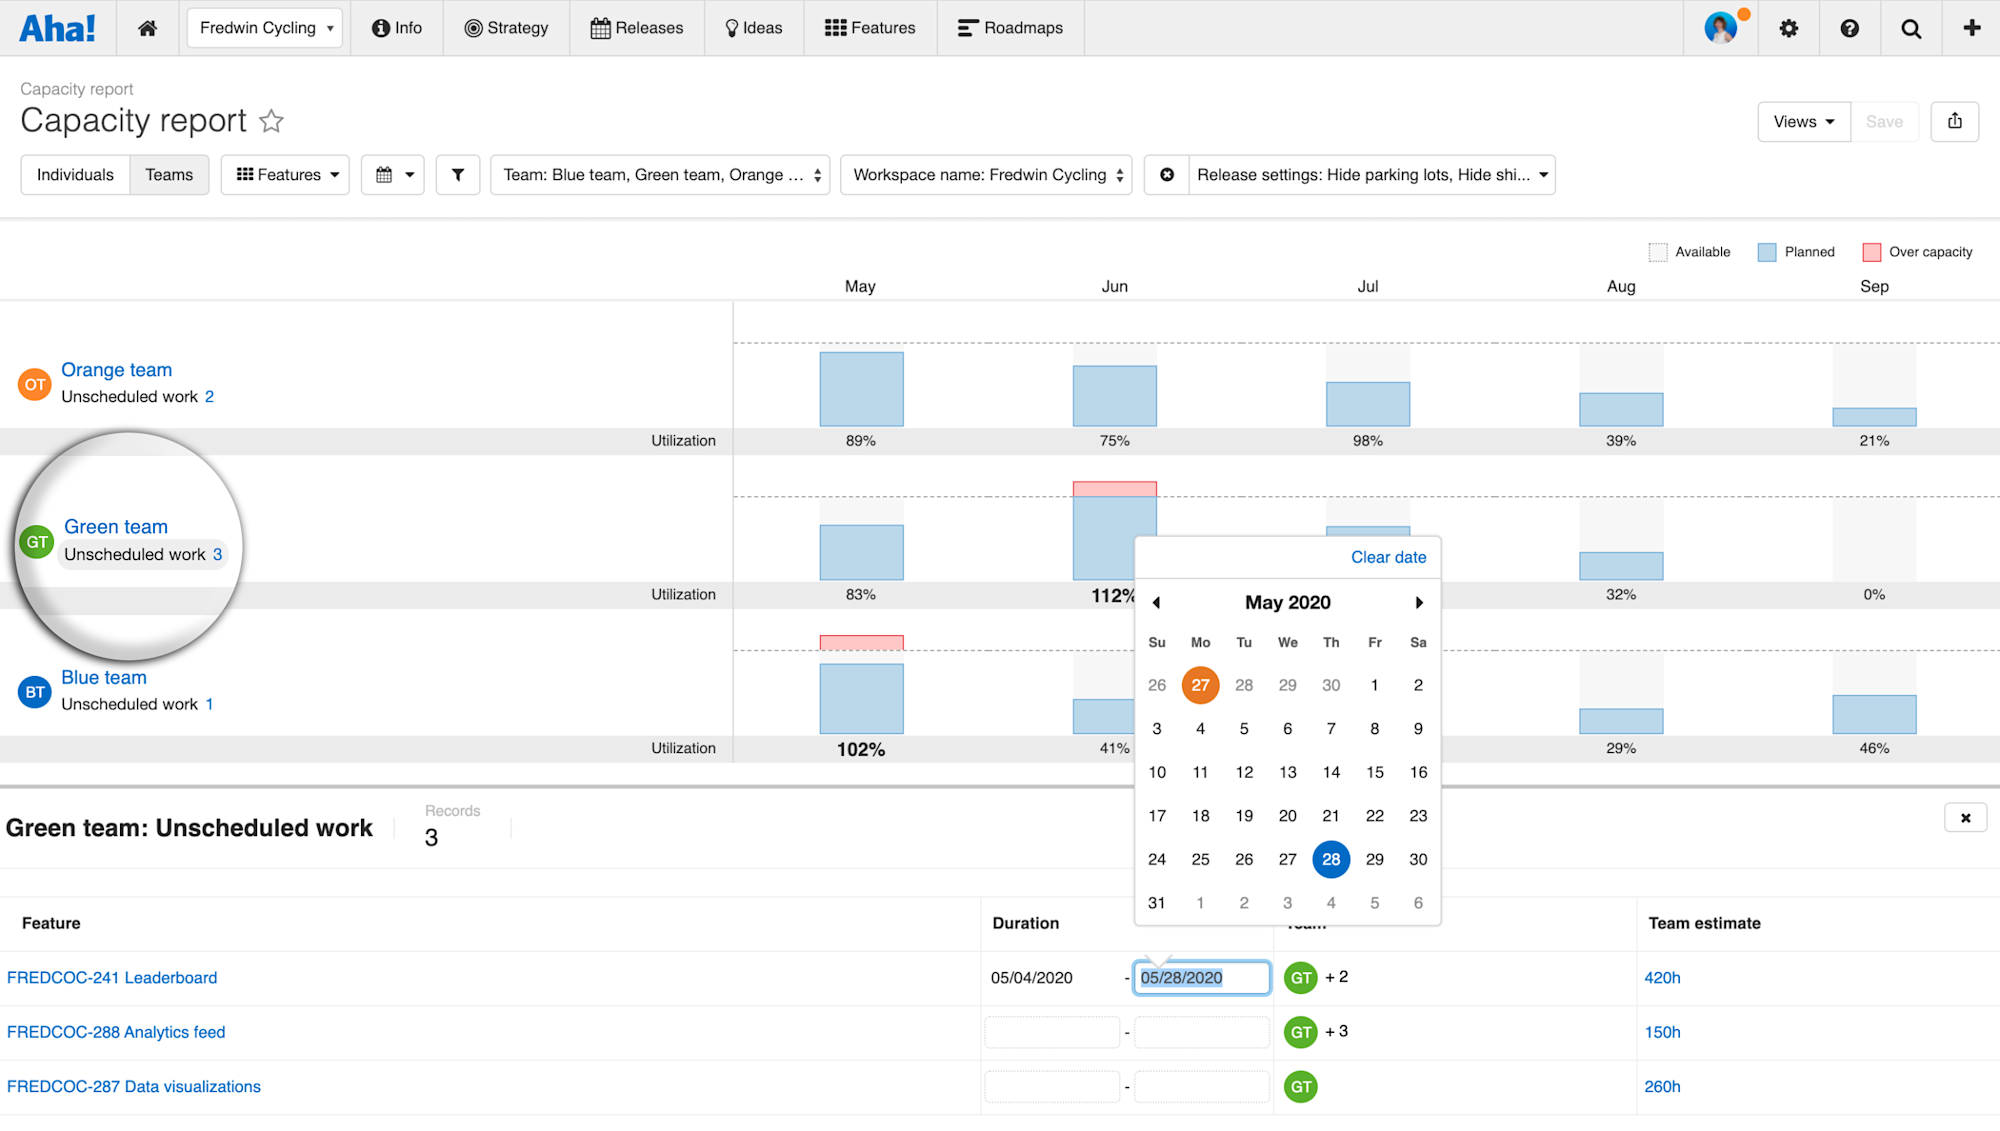
Task: Open the filter funnel icon
Action: pyautogui.click(x=457, y=174)
